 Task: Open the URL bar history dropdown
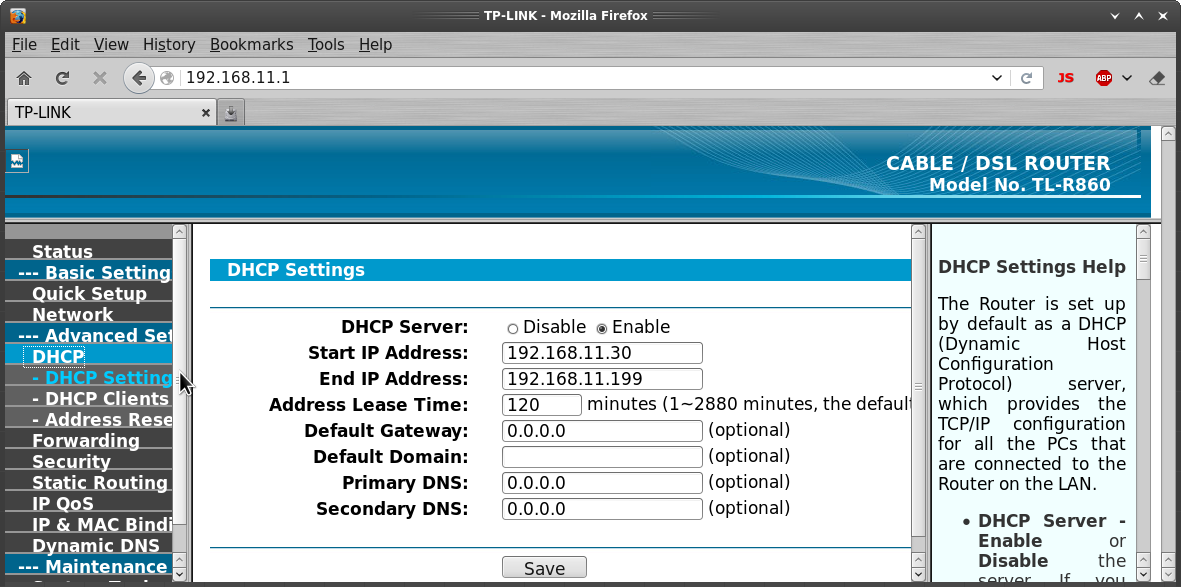tap(996, 78)
